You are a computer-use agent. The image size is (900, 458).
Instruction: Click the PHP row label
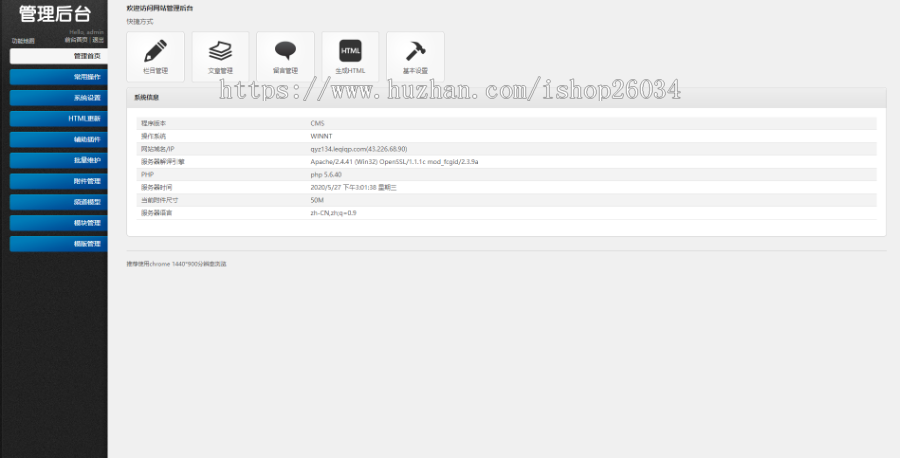tap(148, 174)
